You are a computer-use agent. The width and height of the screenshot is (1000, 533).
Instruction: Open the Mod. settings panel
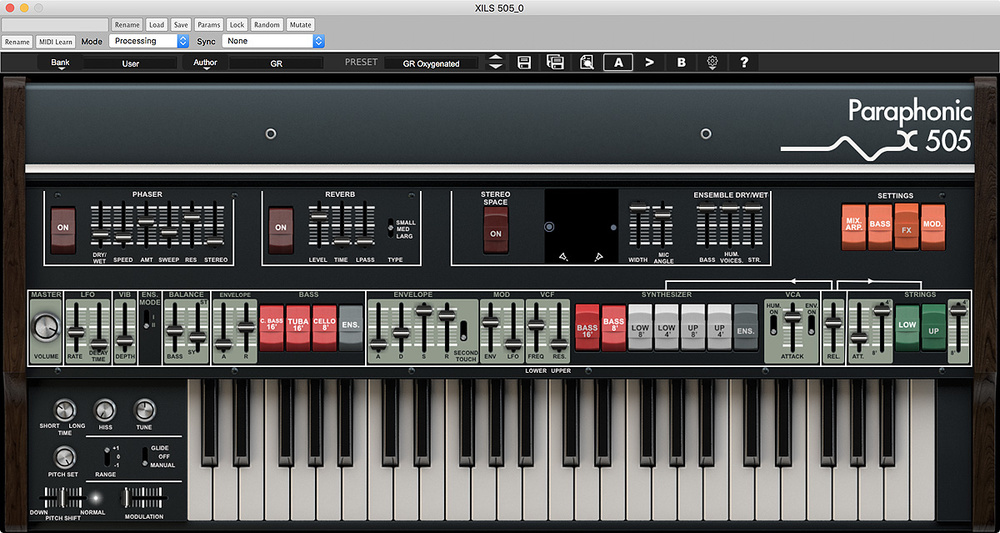point(933,227)
